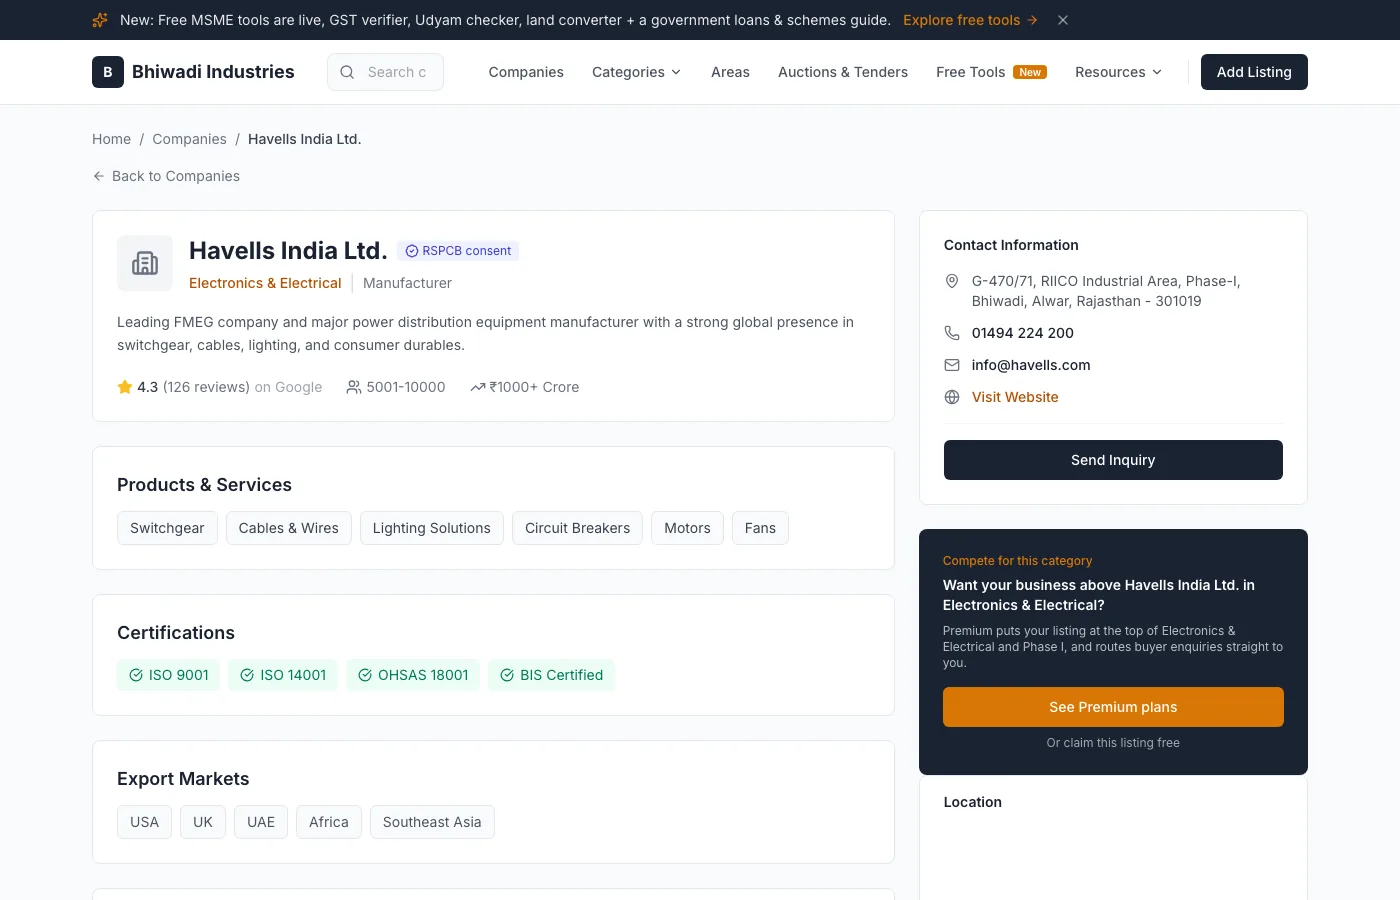This screenshot has width=1400, height=900.
Task: Open Auctions & Tenders page
Action: tap(843, 72)
